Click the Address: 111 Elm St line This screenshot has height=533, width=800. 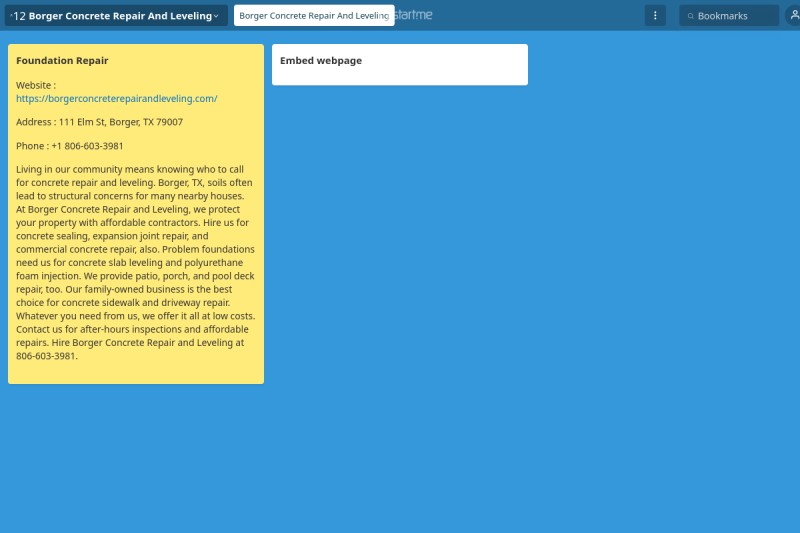[99, 122]
